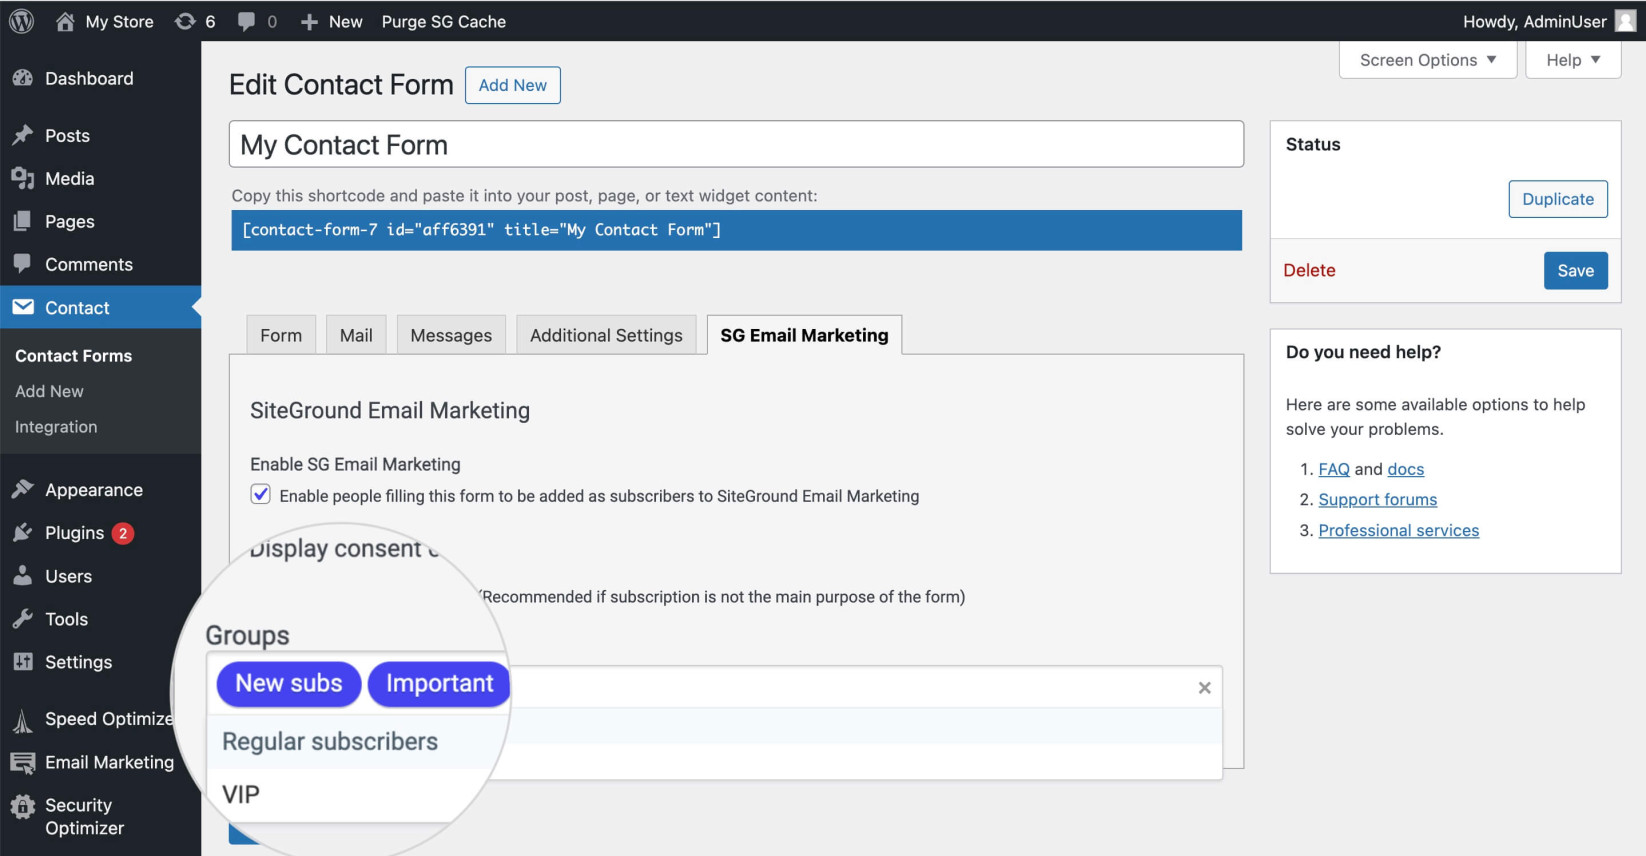
Task: Click My Store site name
Action: 119,21
